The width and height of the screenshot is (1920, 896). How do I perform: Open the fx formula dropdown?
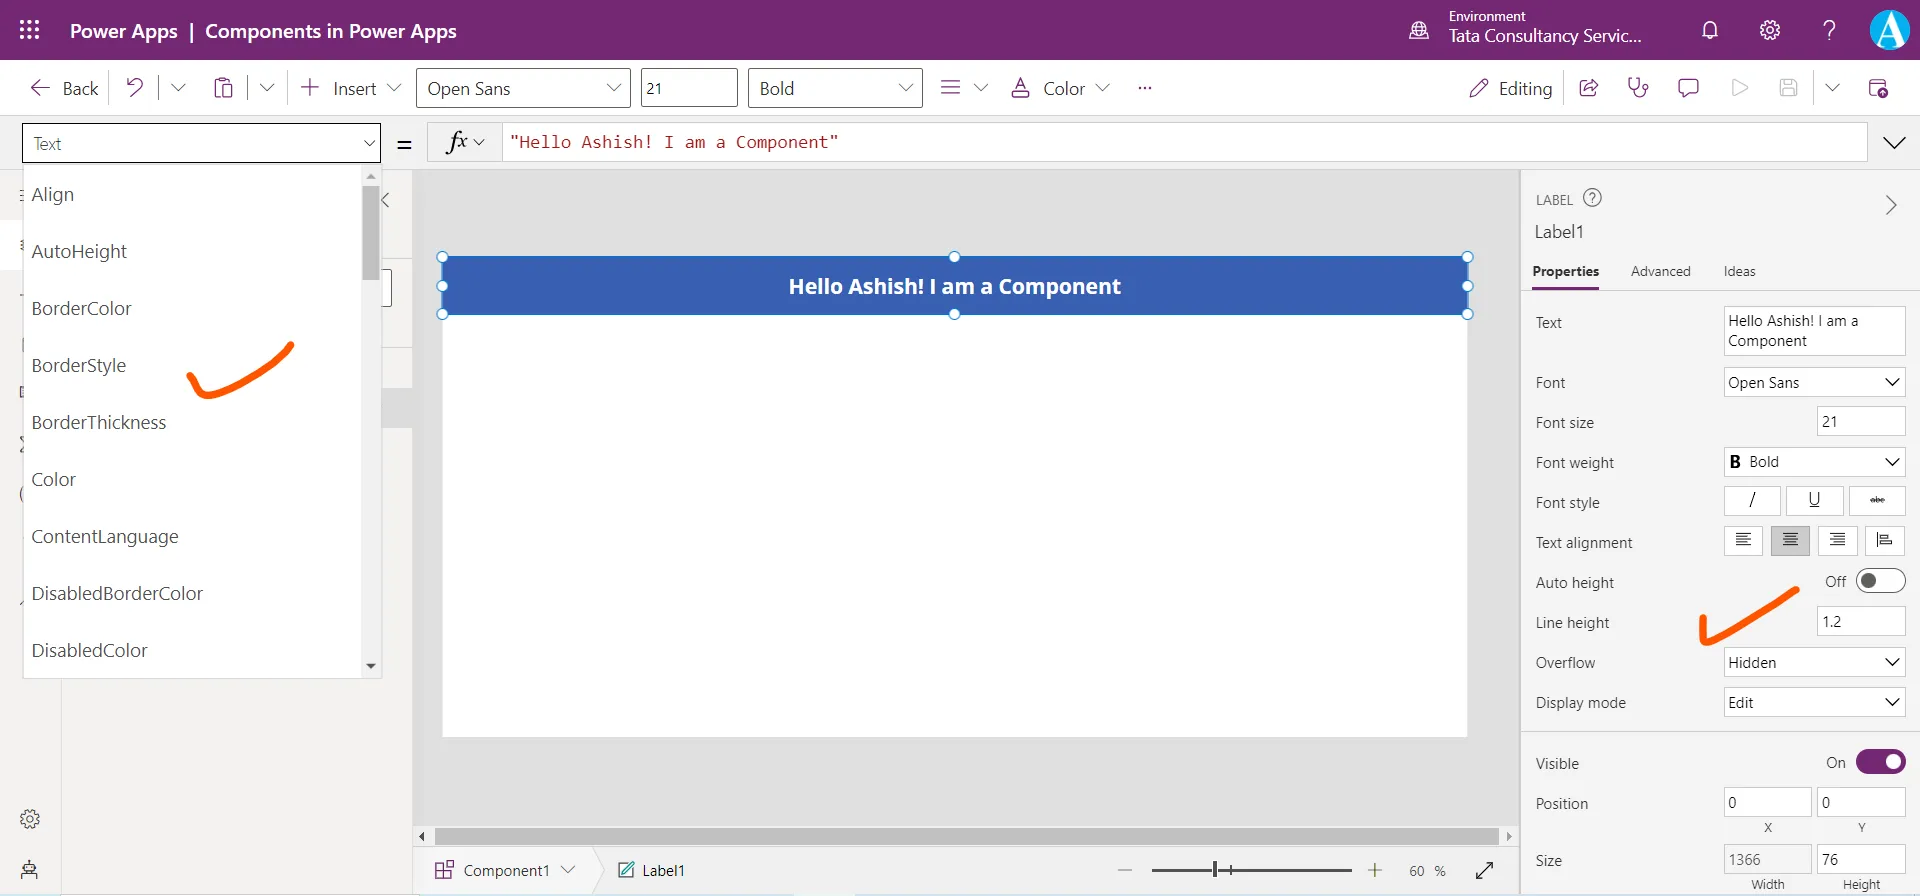click(x=465, y=142)
